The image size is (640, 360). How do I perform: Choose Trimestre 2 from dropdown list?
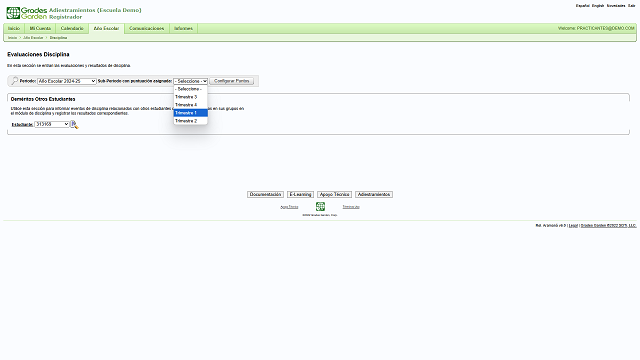click(191, 121)
